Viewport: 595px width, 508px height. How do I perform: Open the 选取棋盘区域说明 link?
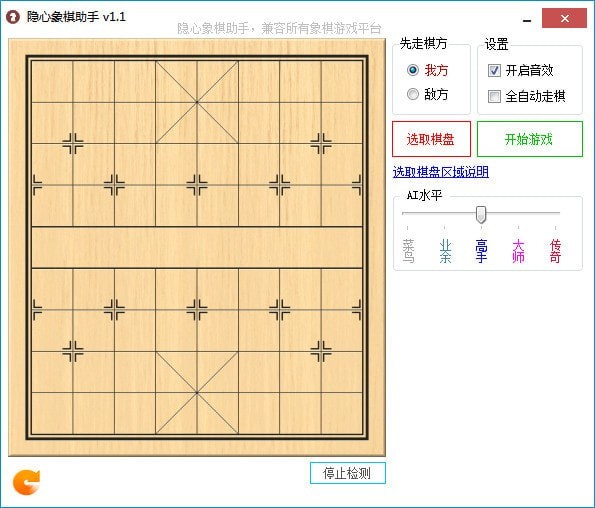coord(441,172)
